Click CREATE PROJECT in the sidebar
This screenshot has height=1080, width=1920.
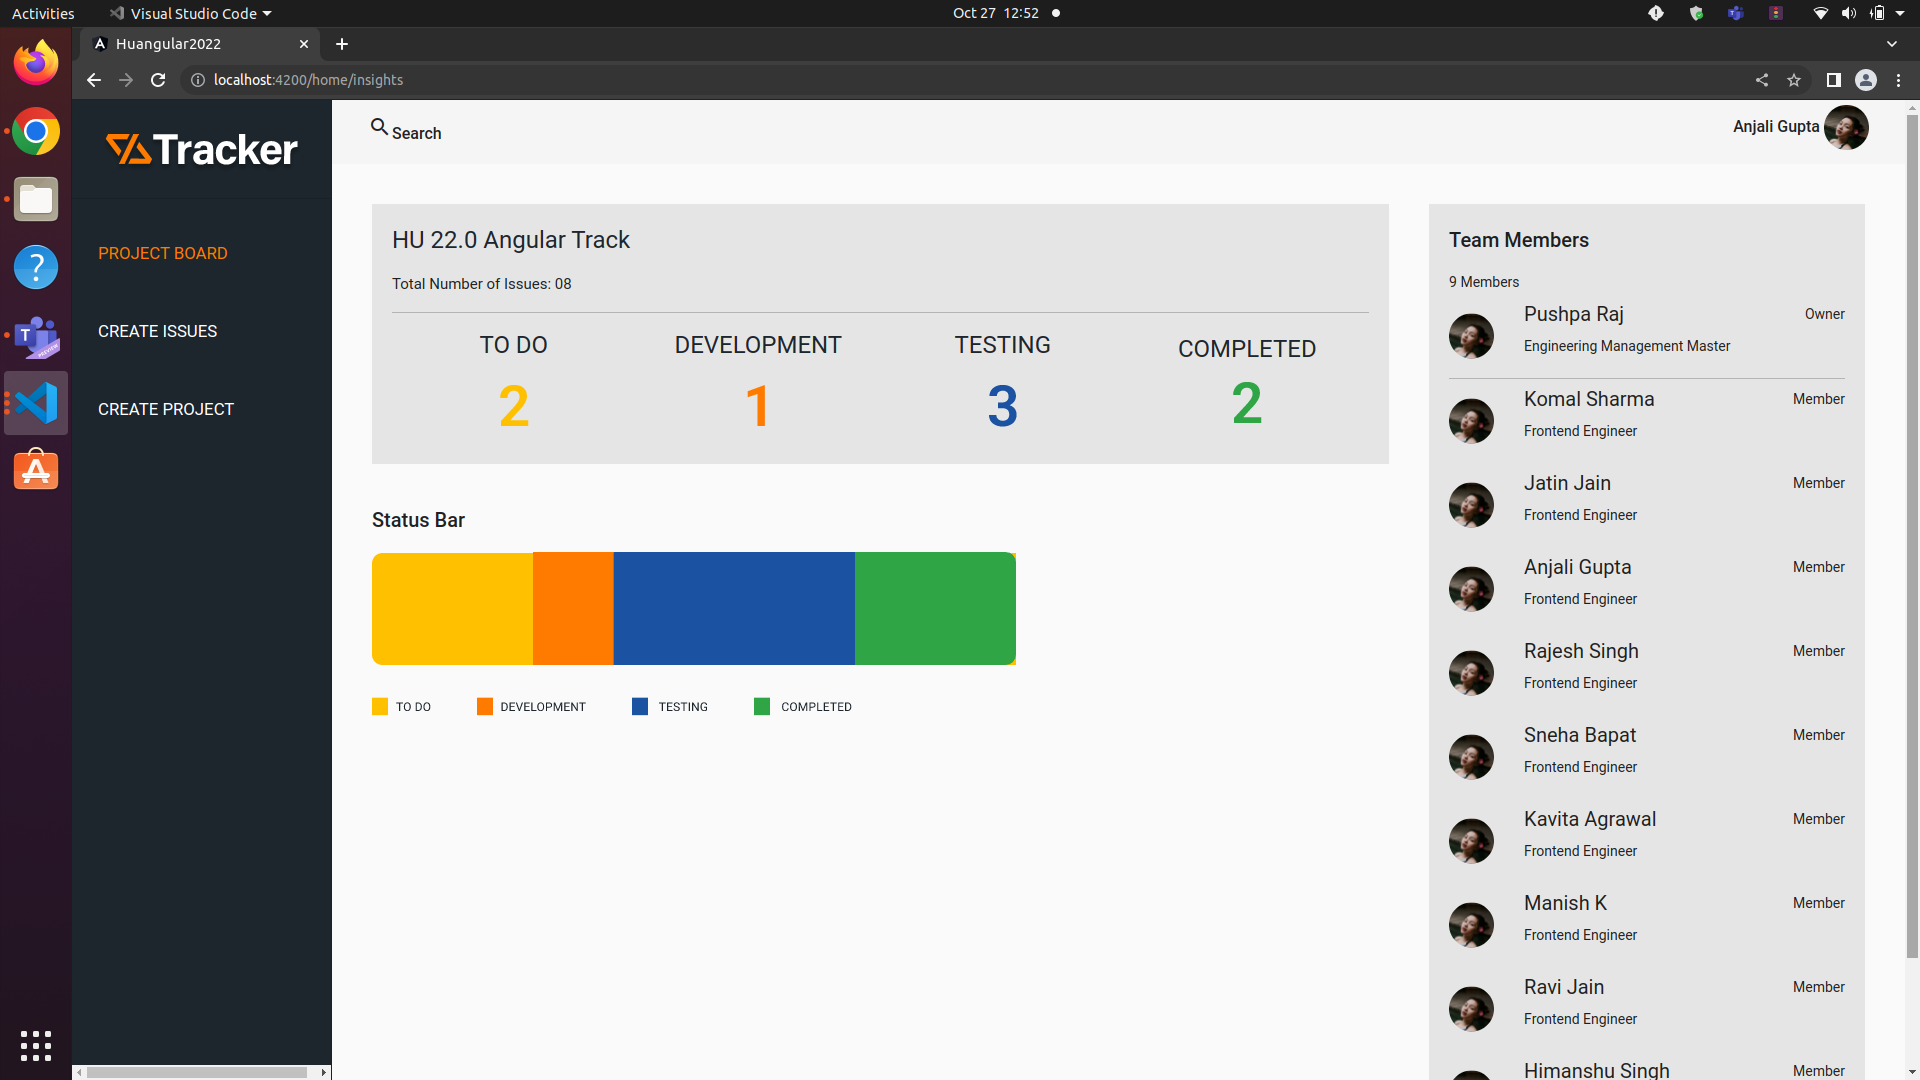(165, 409)
